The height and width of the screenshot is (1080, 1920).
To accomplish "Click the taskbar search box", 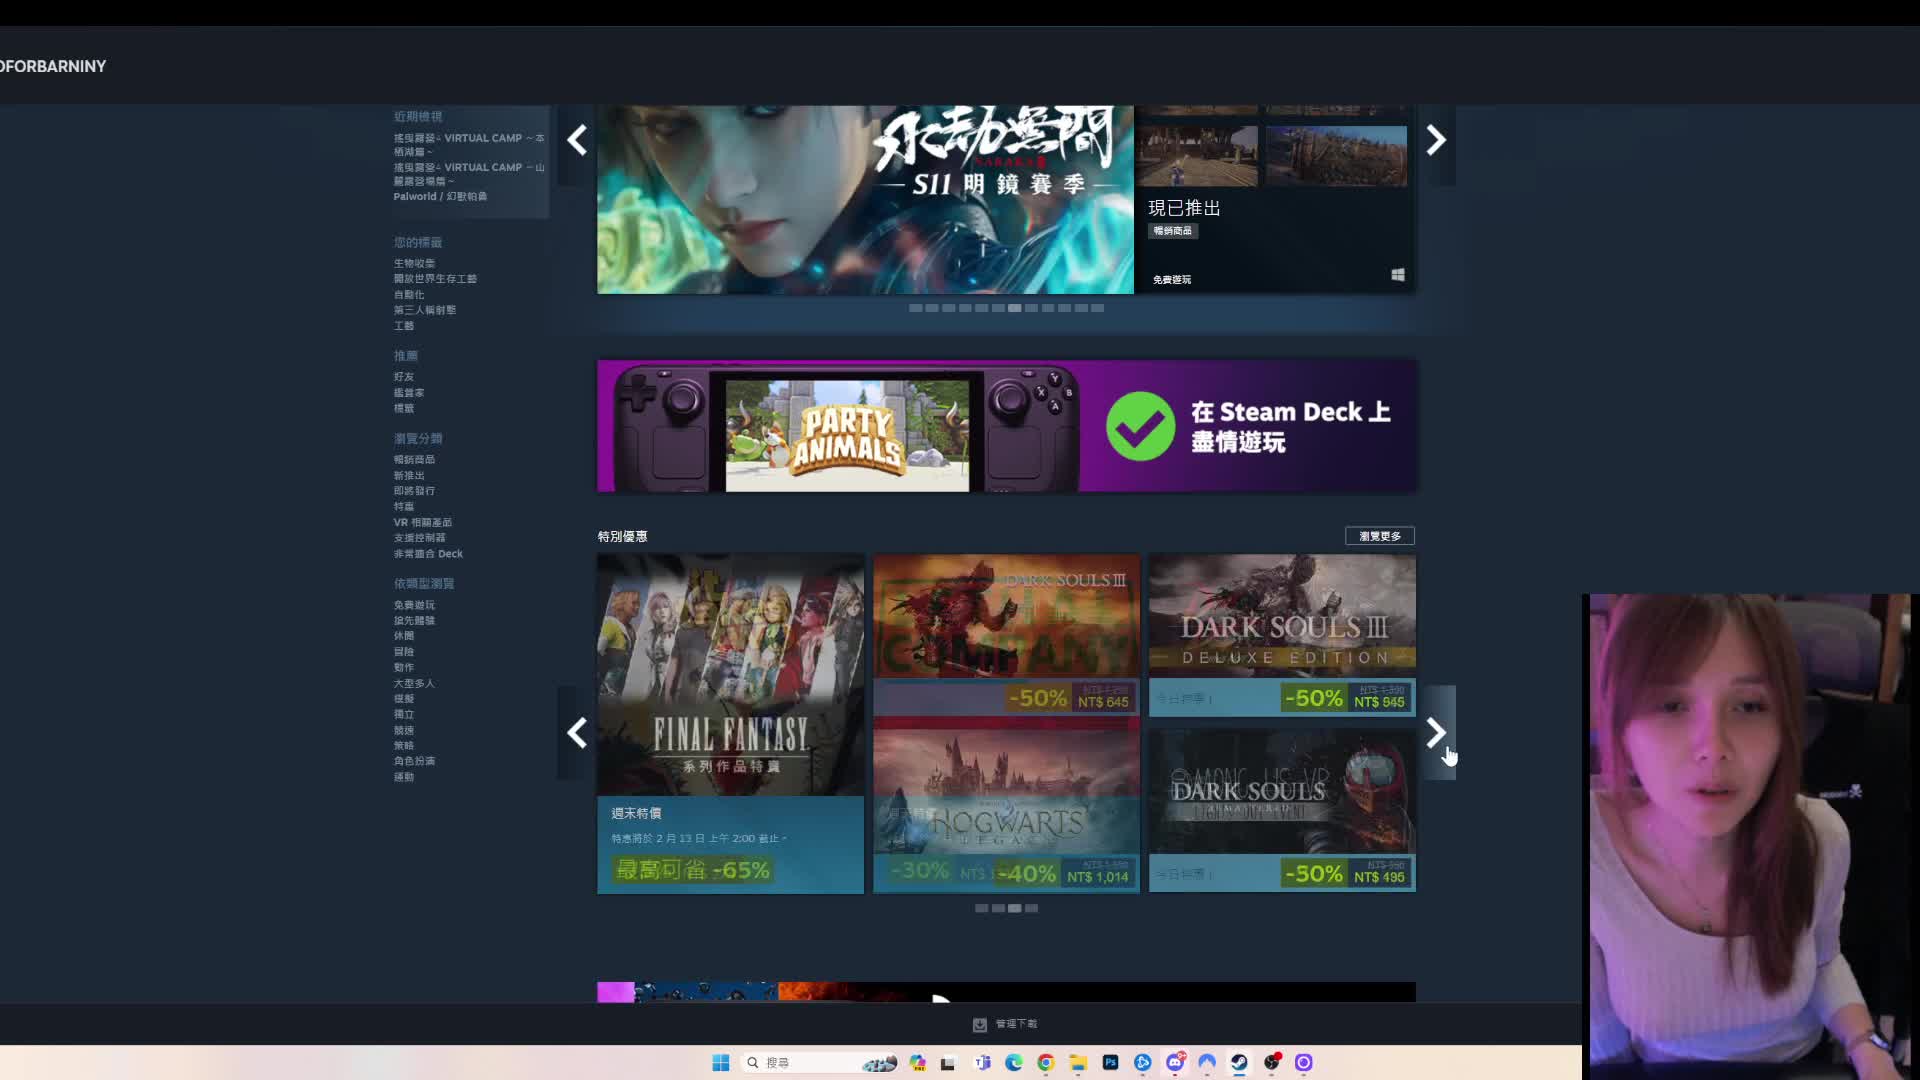I will pos(820,1062).
